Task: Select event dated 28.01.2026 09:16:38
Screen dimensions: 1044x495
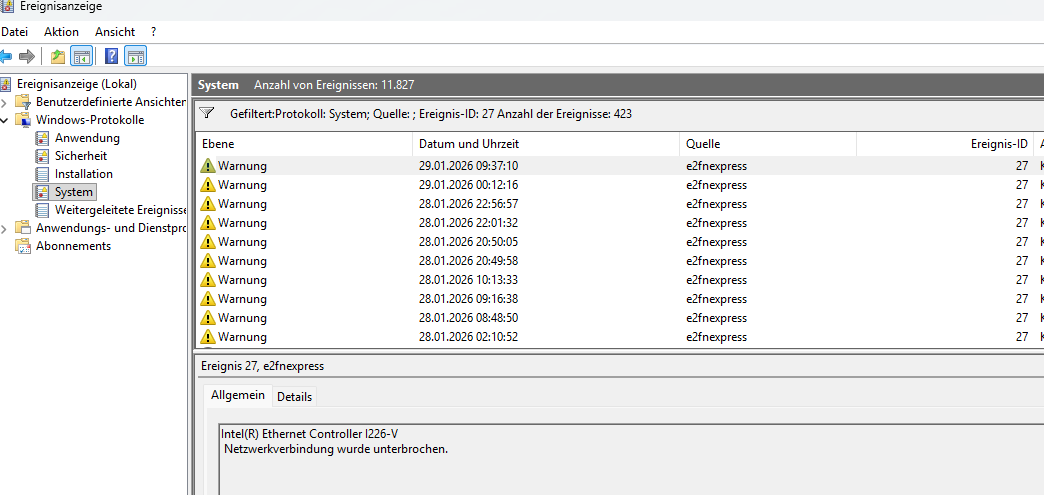Action: point(620,298)
